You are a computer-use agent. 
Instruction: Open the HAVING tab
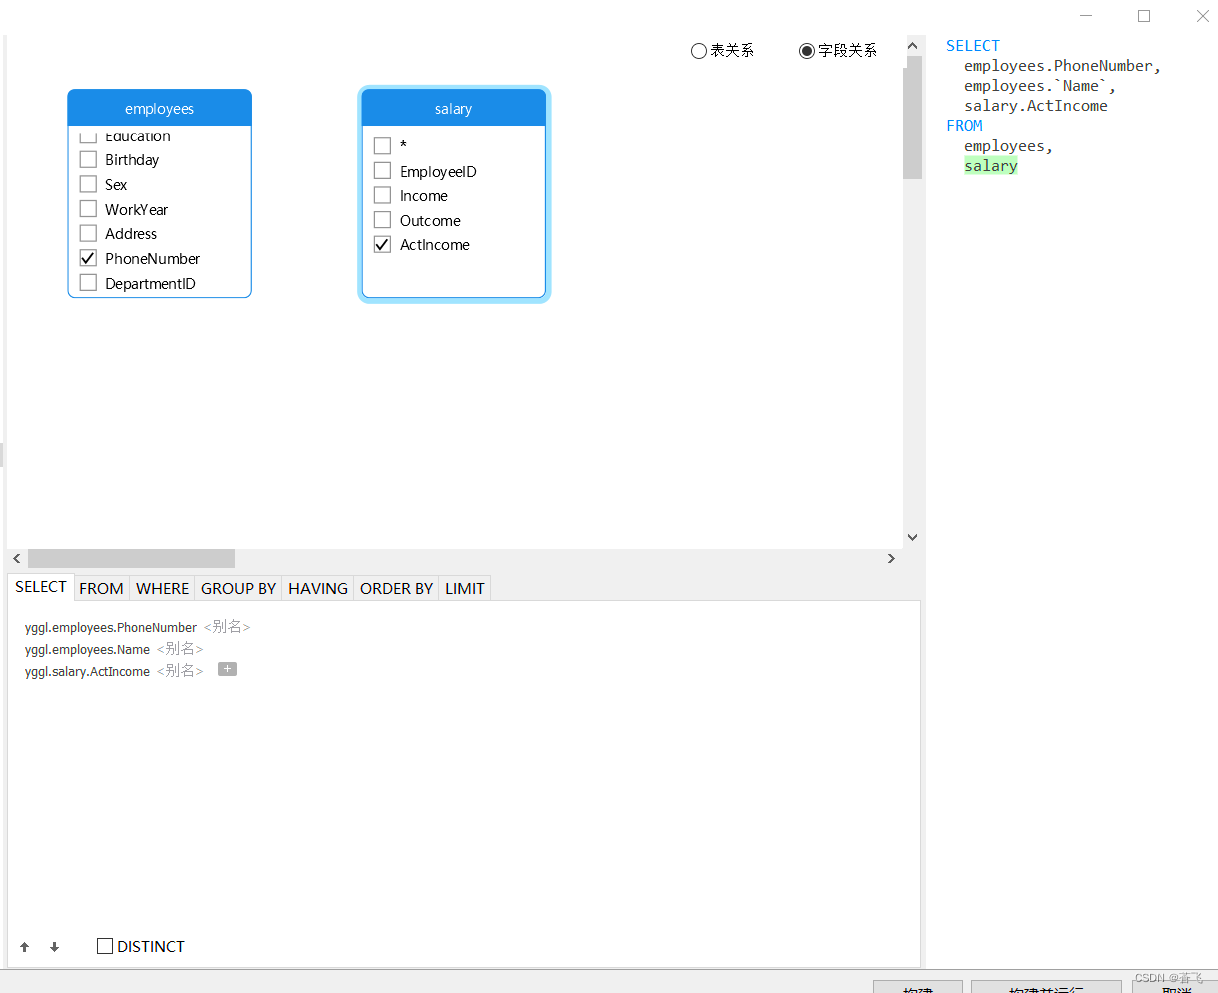[318, 588]
